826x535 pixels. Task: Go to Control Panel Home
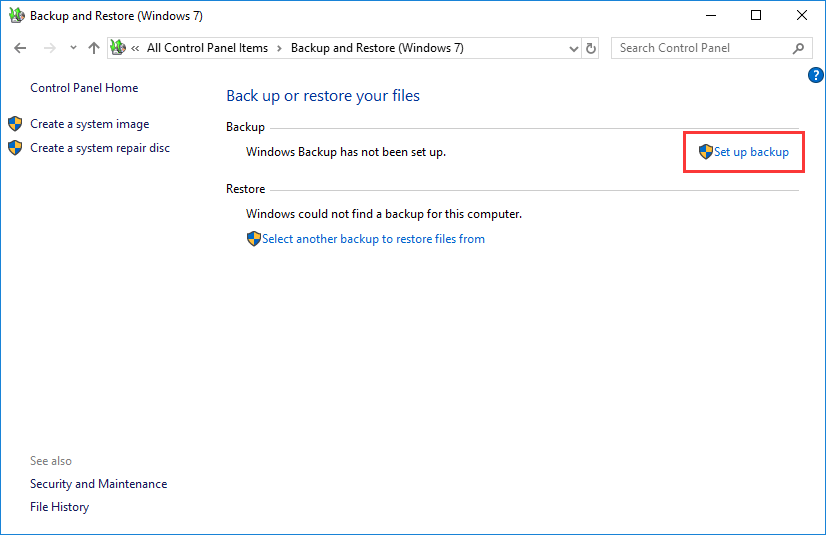(84, 88)
